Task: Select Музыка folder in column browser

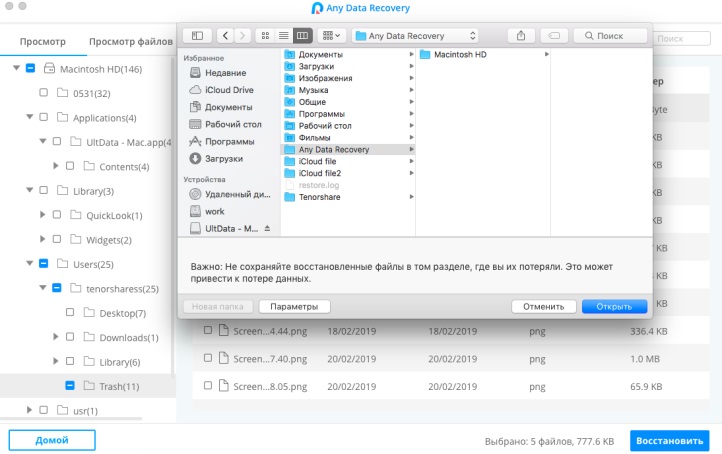Action: coord(348,90)
